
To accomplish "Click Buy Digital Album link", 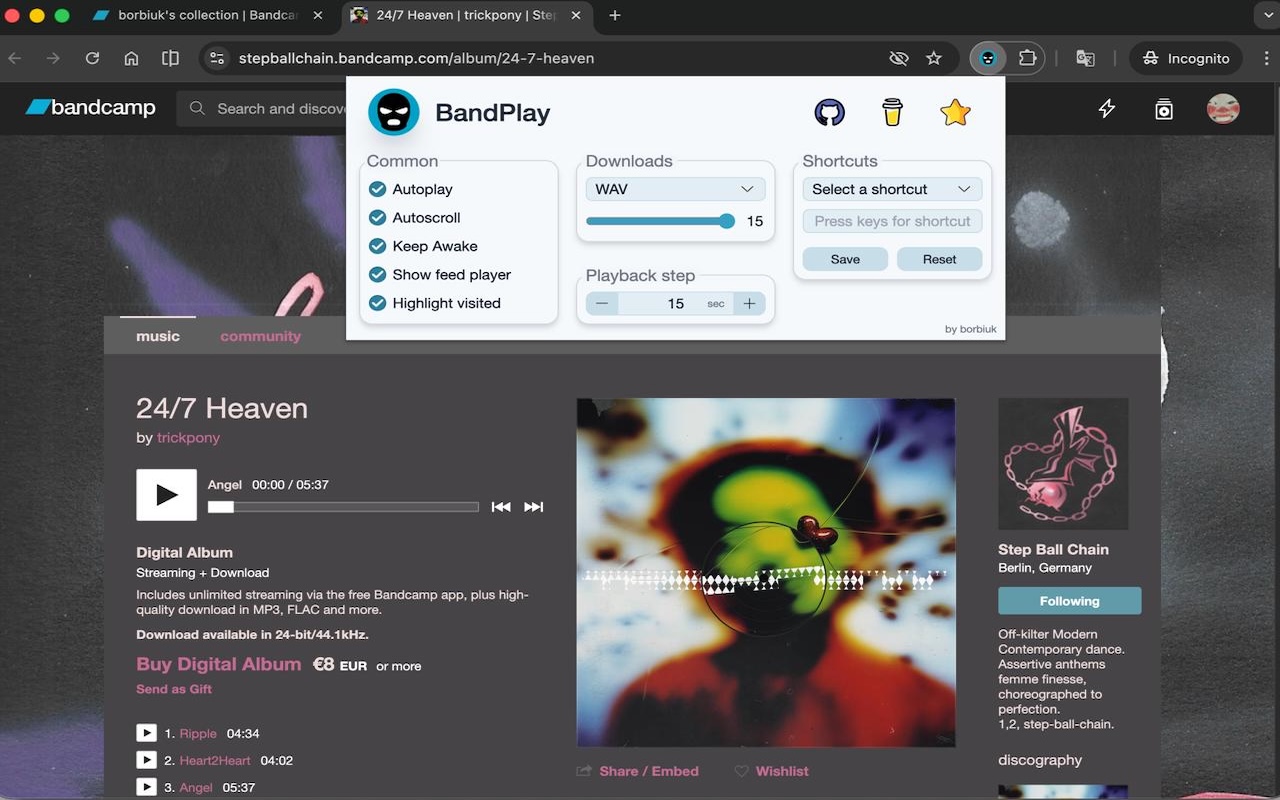I will pos(219,664).
